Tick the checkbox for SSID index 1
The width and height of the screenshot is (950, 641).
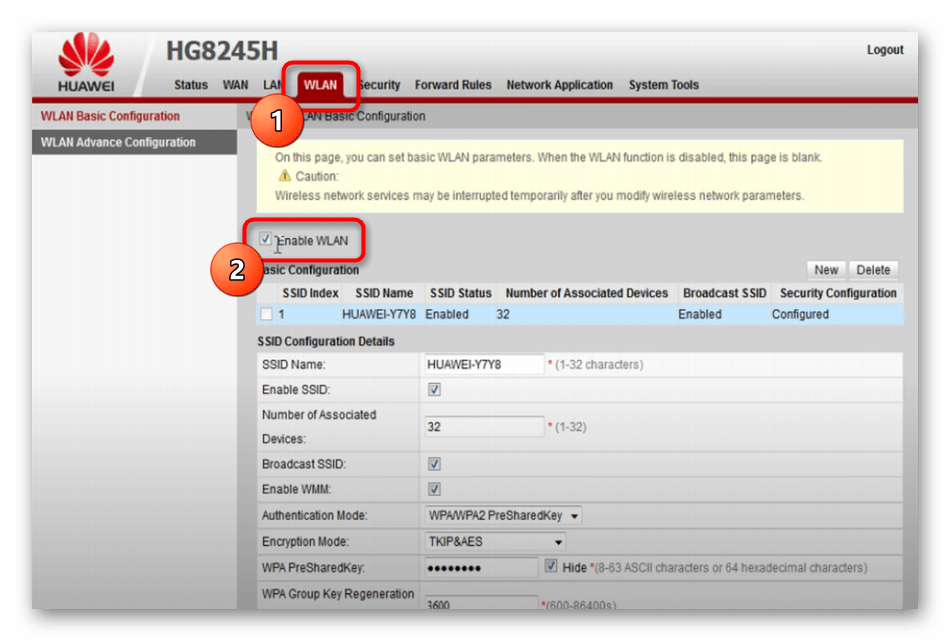tap(266, 314)
